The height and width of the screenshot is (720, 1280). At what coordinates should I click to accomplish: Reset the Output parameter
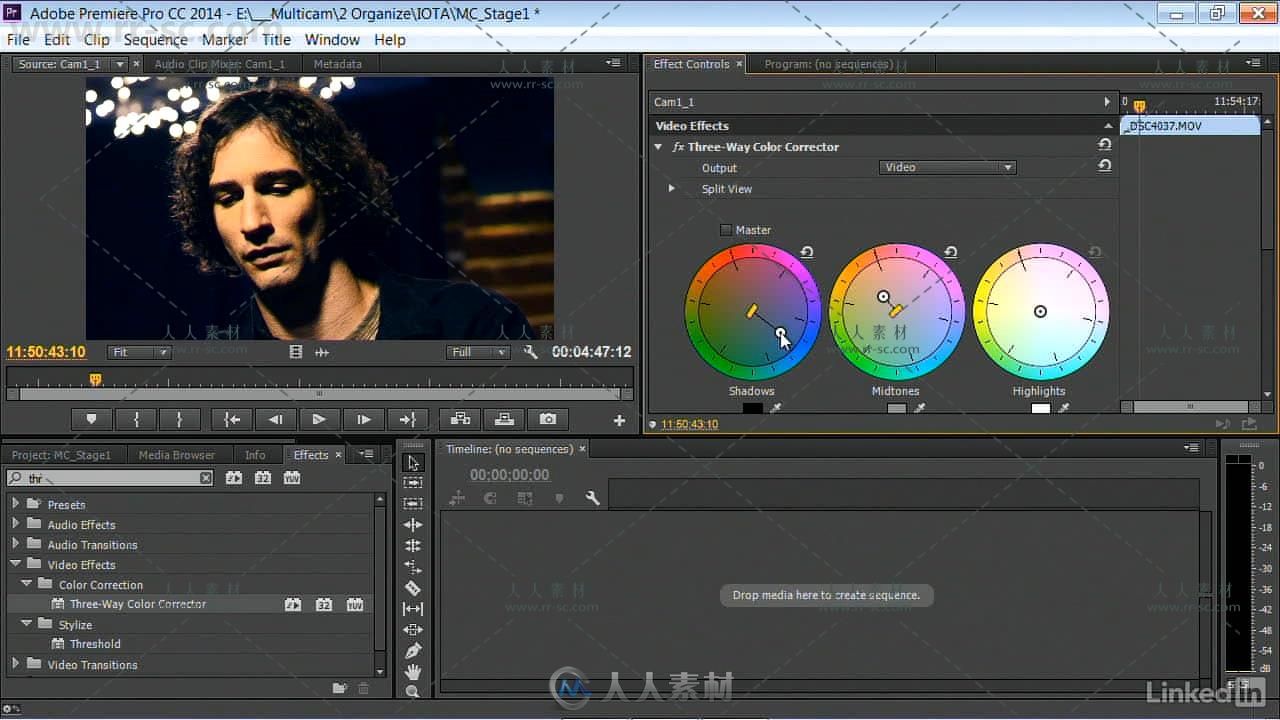(1105, 167)
